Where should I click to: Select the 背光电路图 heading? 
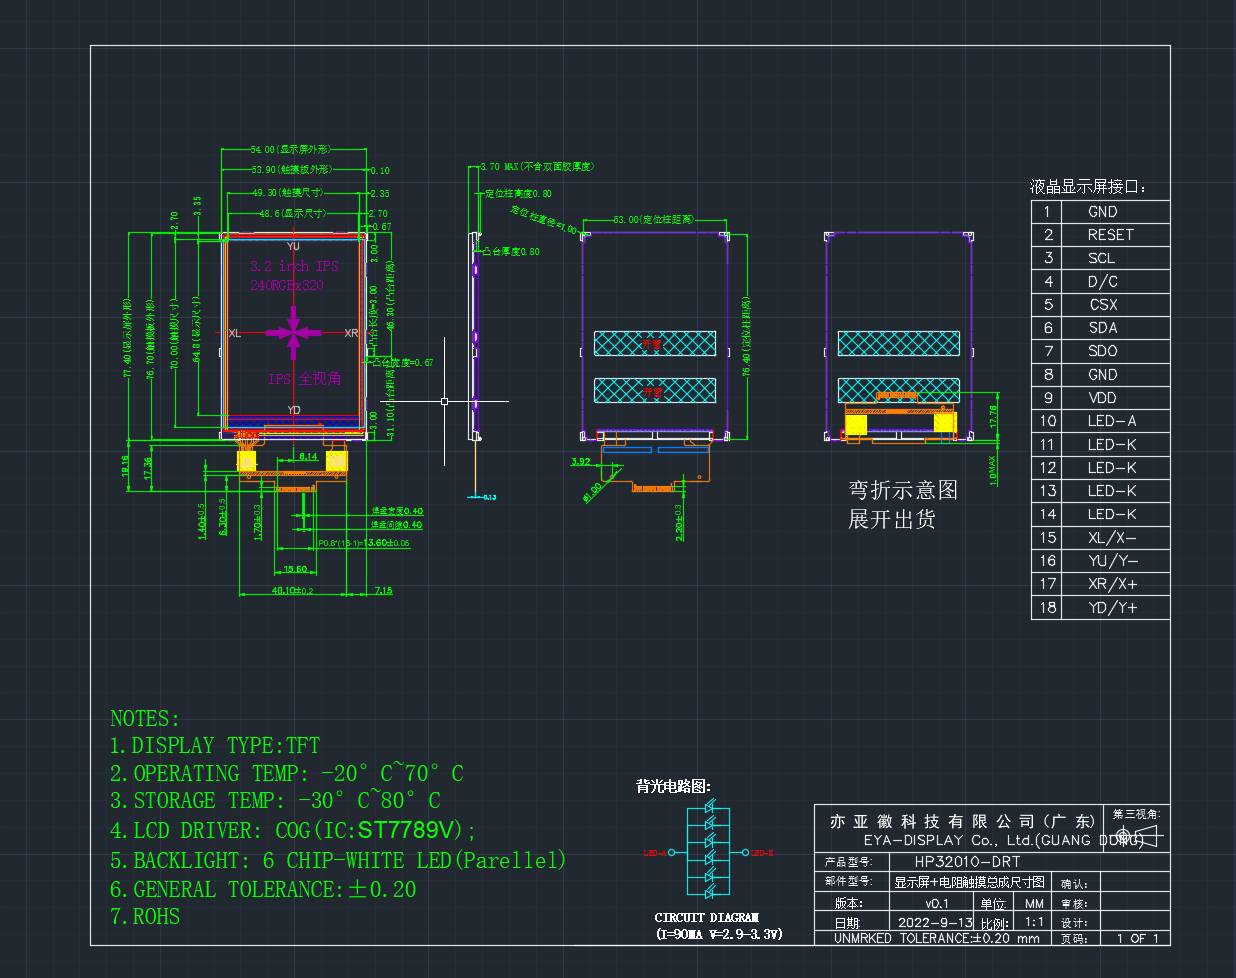[673, 786]
